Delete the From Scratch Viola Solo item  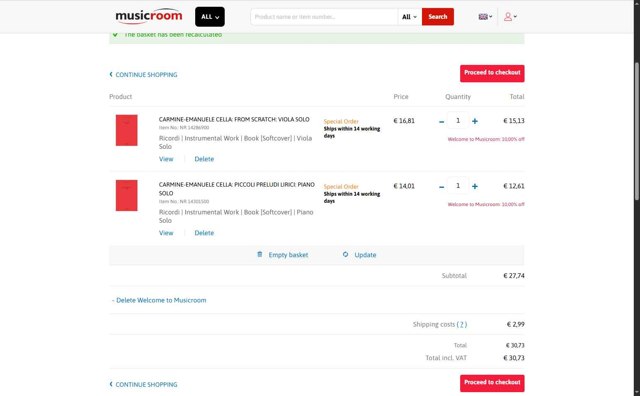click(204, 159)
